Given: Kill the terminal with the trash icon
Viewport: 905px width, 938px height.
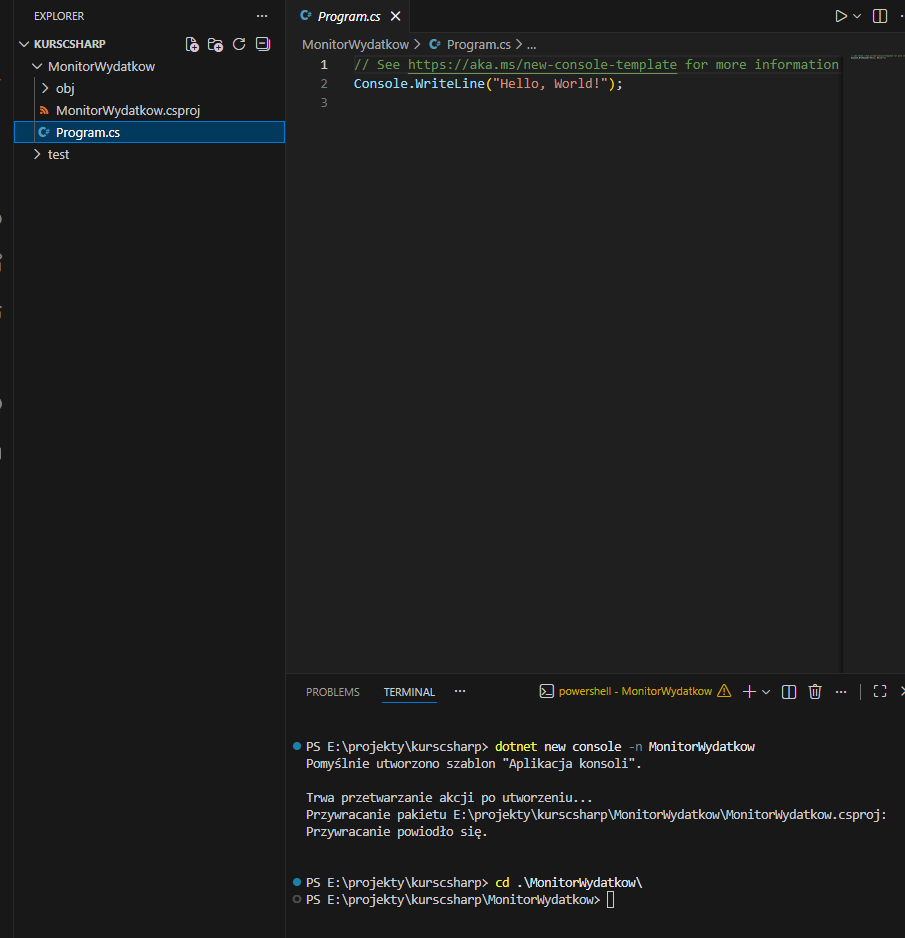Looking at the screenshot, I should pyautogui.click(x=815, y=691).
